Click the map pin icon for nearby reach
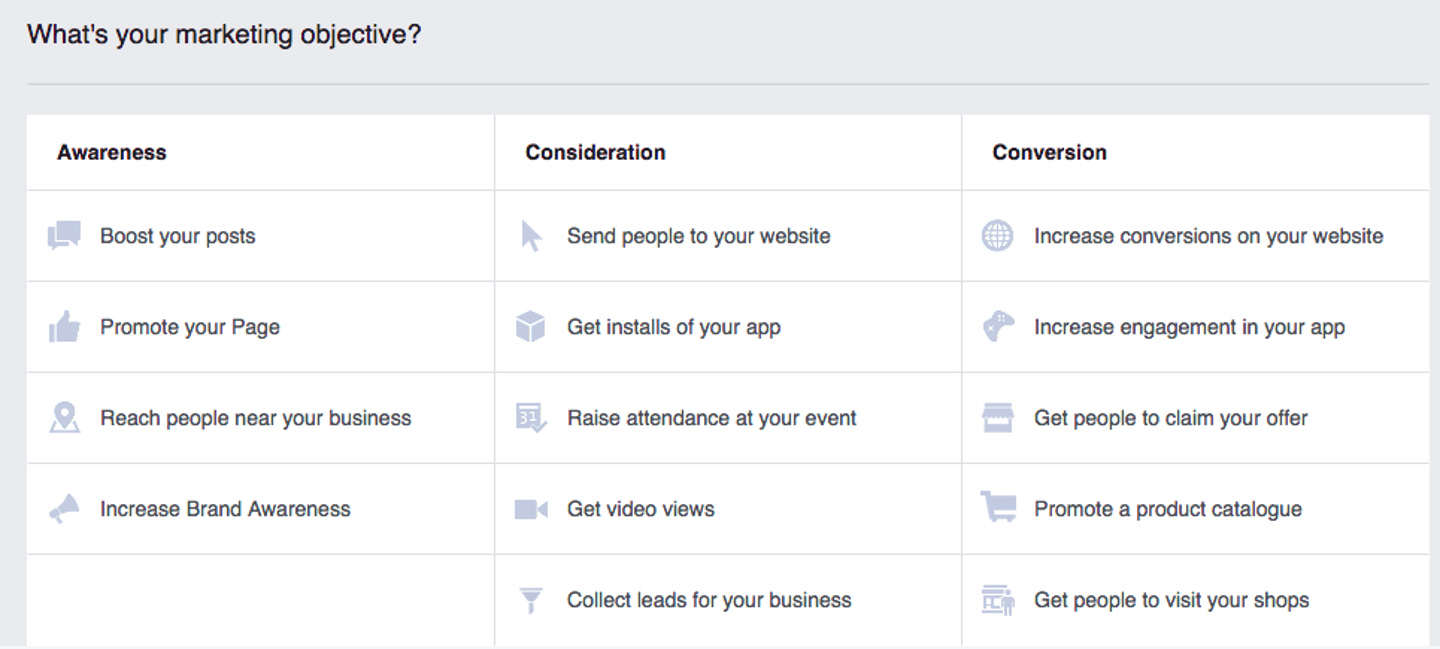1440x649 pixels. 64,418
